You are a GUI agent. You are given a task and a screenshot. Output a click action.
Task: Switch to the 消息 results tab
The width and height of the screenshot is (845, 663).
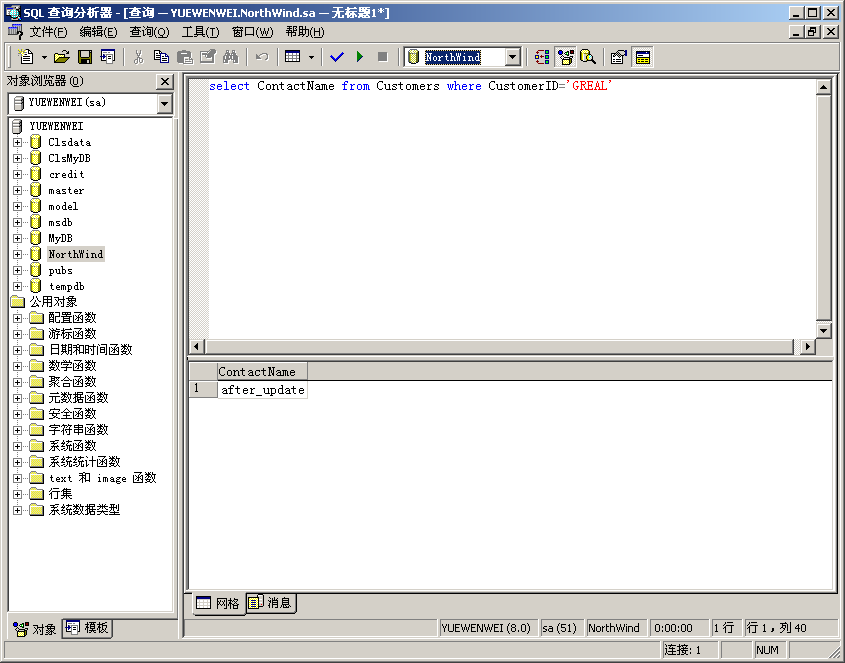click(271, 603)
